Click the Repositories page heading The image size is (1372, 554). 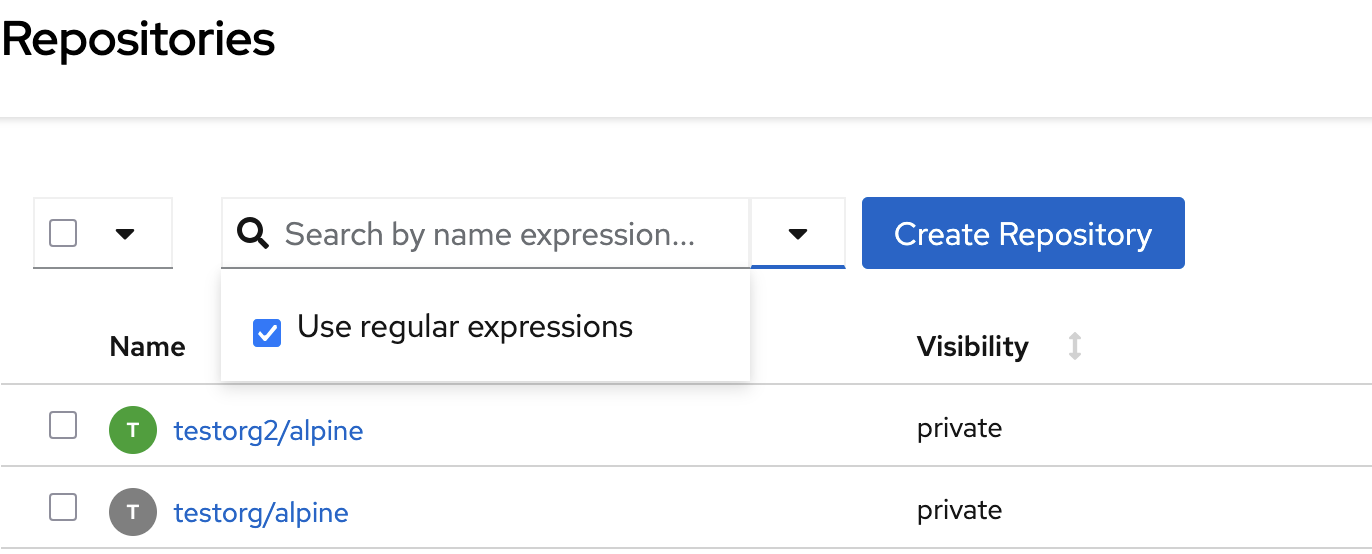click(x=138, y=40)
